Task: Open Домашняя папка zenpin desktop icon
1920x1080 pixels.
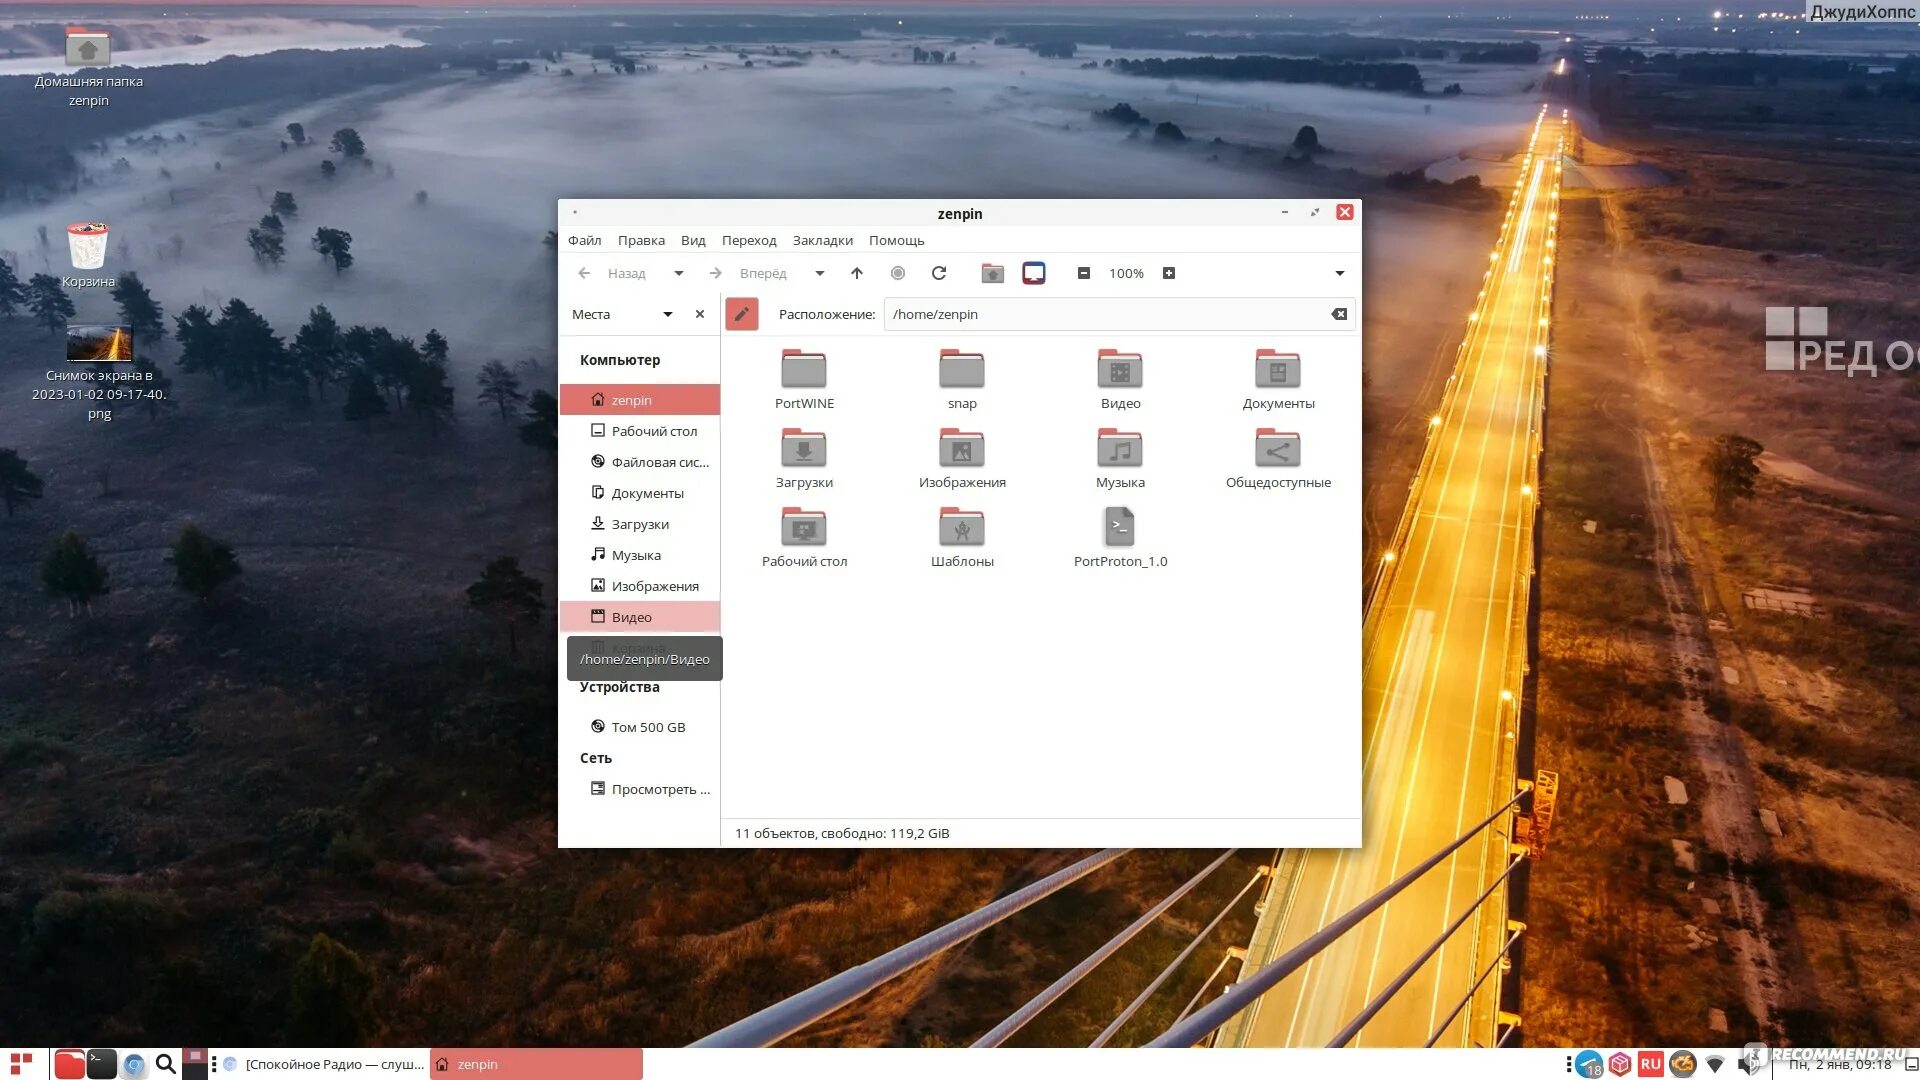Action: (x=88, y=68)
